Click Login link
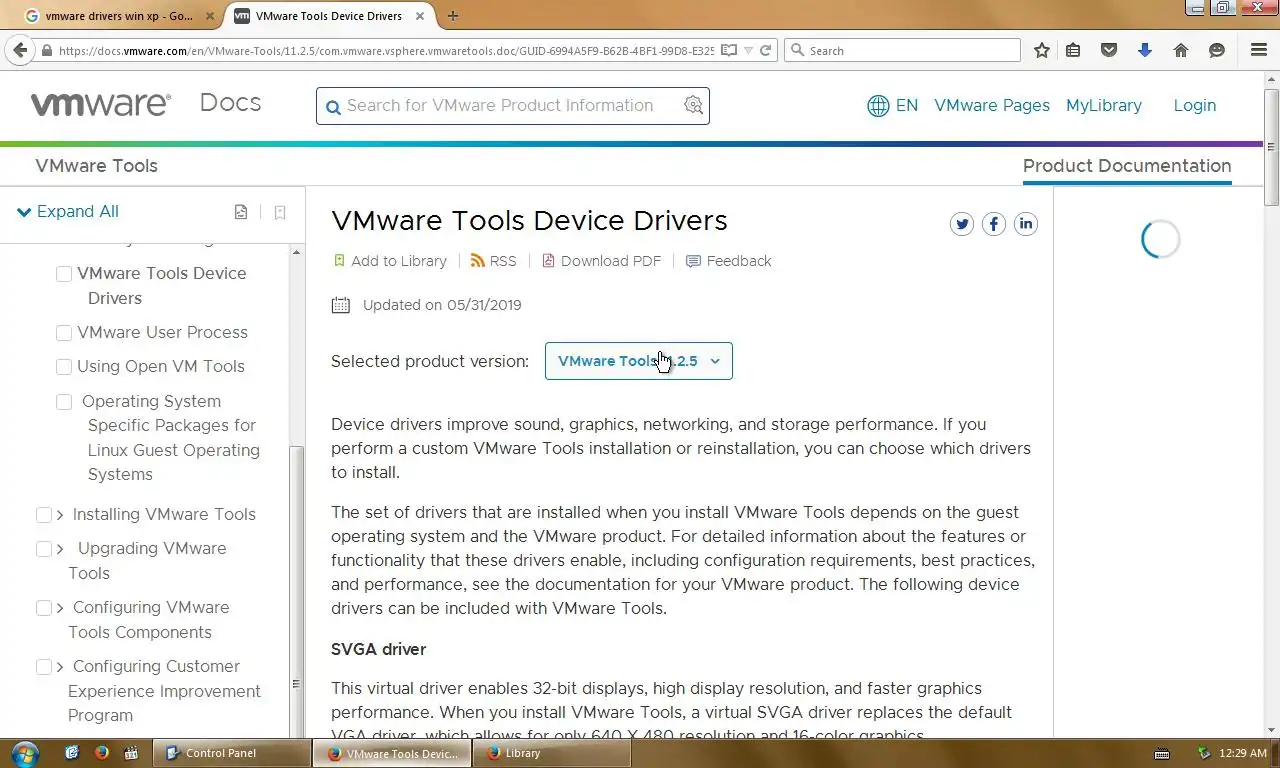This screenshot has height=768, width=1280. click(1195, 105)
